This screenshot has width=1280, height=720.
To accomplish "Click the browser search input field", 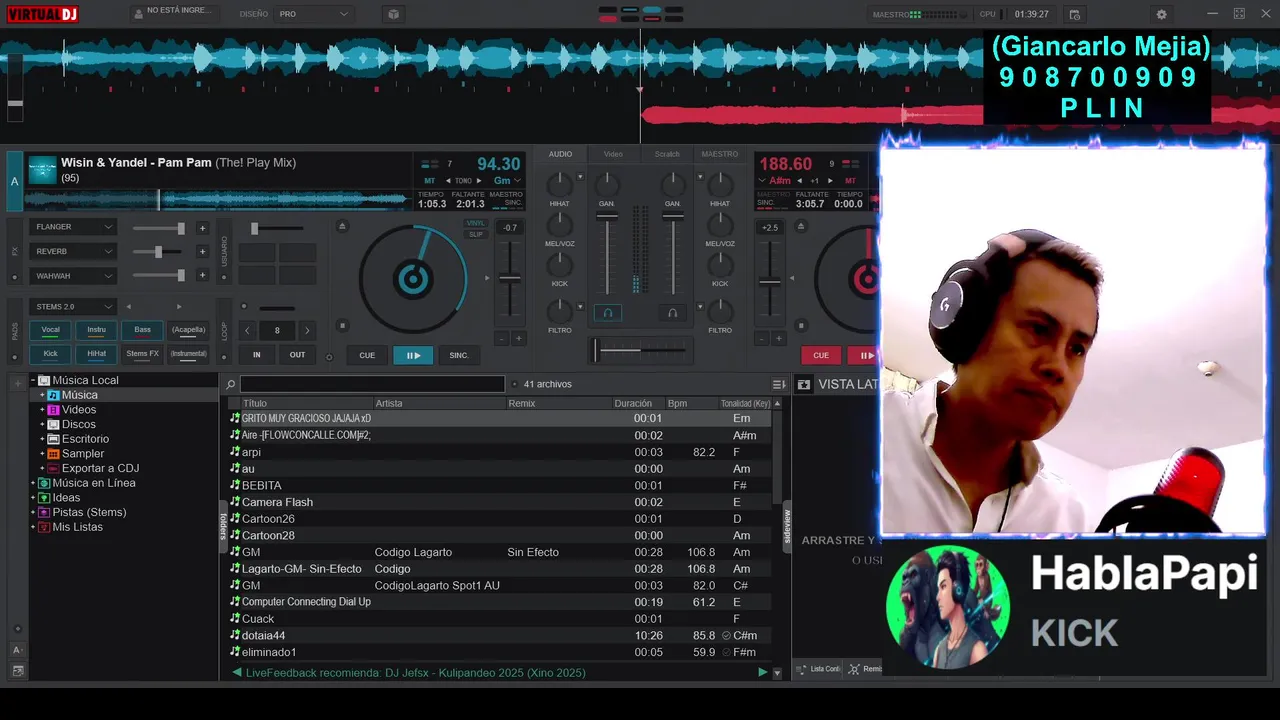I will tap(372, 384).
